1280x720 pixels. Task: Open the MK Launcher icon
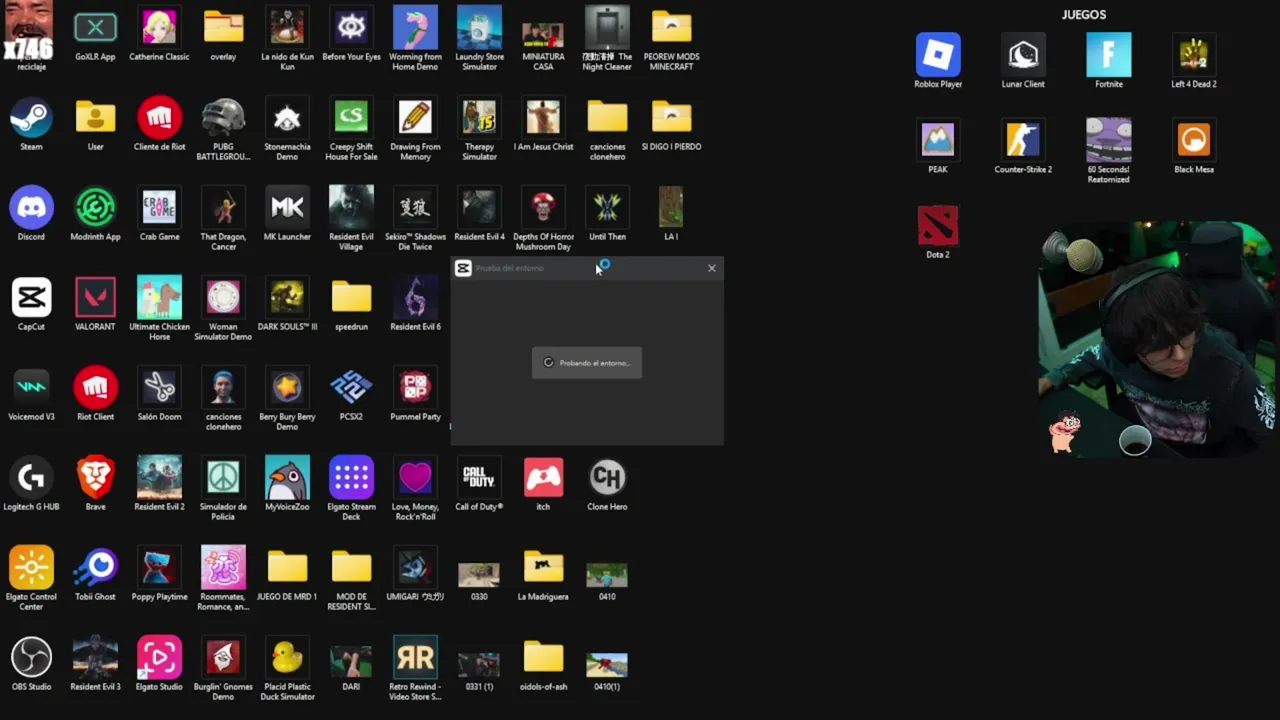click(x=287, y=208)
